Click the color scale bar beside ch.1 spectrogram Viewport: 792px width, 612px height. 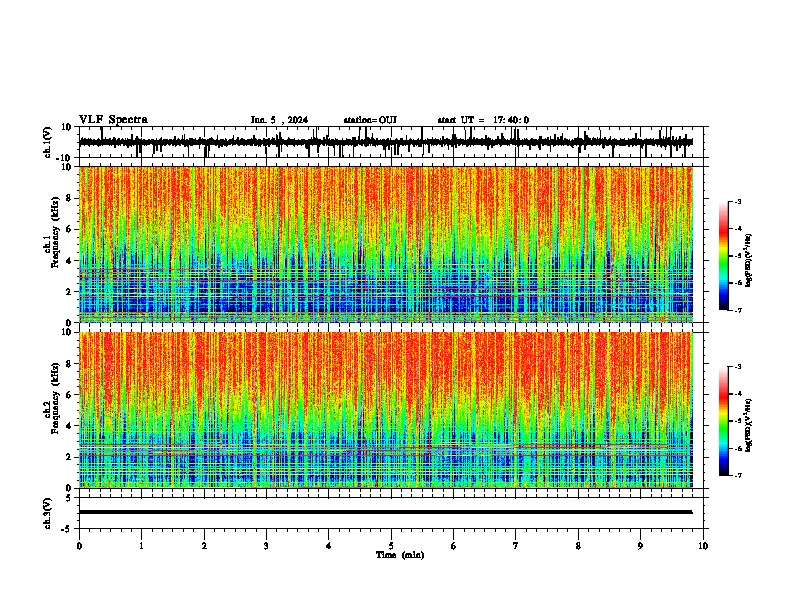(724, 256)
